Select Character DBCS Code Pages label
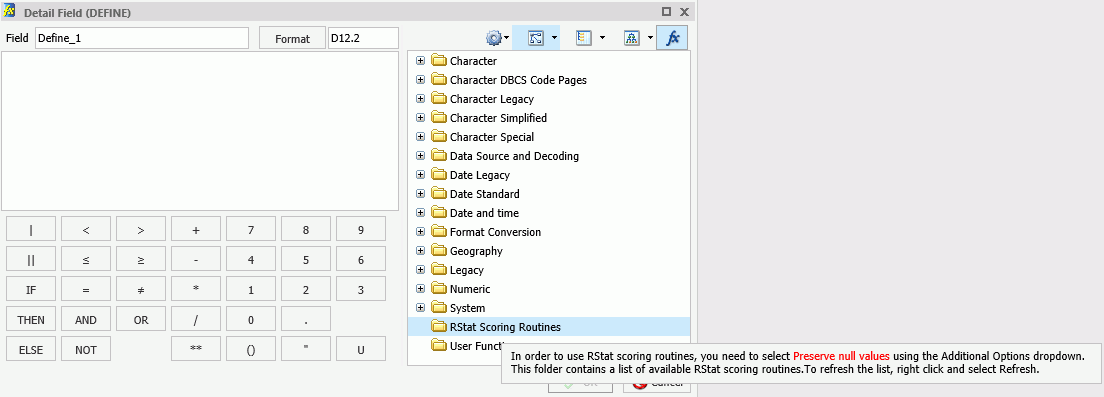 click(x=518, y=80)
